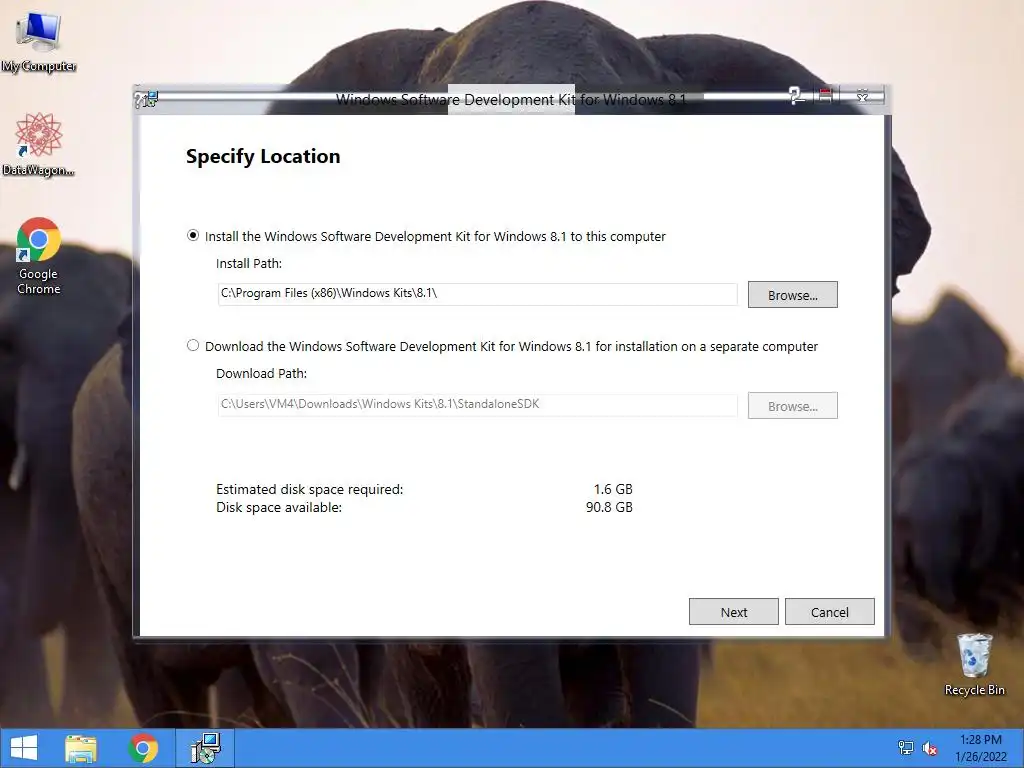The image size is (1024, 768).
Task: Open the Windows Start button
Action: click(x=24, y=748)
